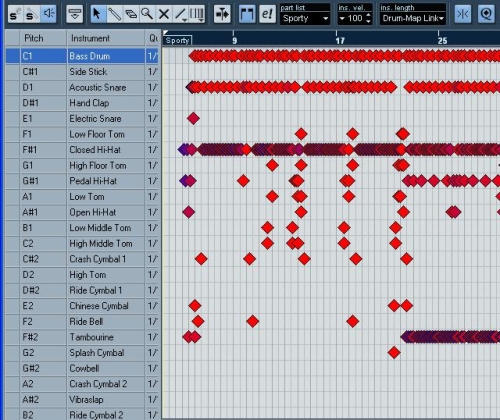Open the Hand Clap quantize value dropdown
Viewport: 500px width, 420px height.
click(153, 103)
